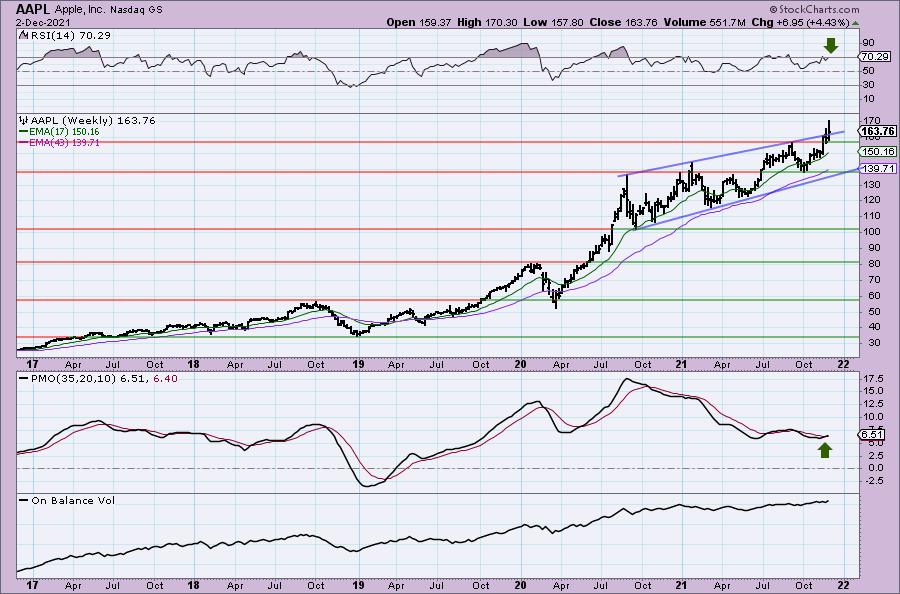Click the 12.5 label on PMO axis
900x594 pixels.
872,403
